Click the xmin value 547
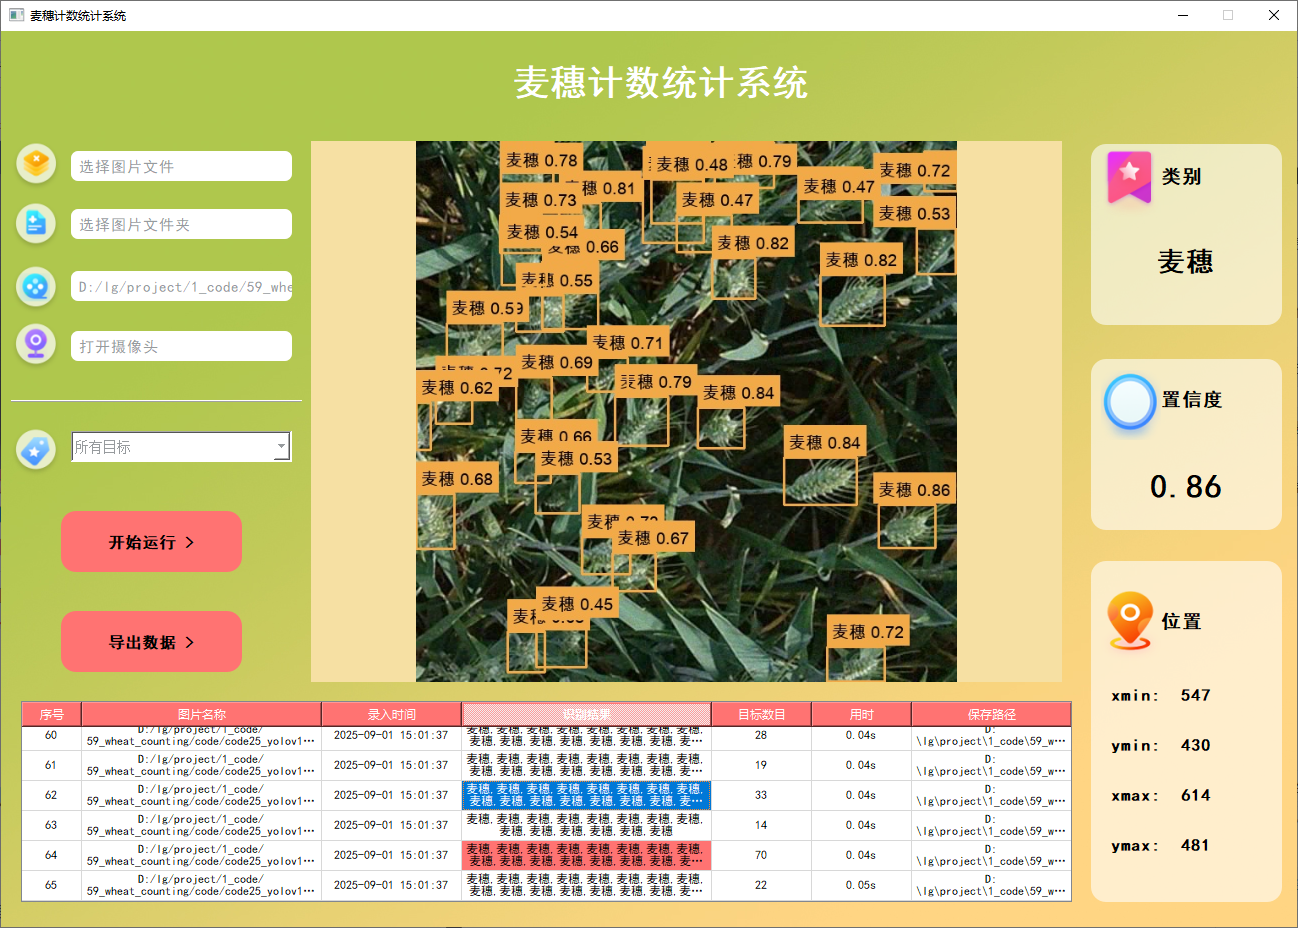The width and height of the screenshot is (1298, 928). coord(1195,695)
